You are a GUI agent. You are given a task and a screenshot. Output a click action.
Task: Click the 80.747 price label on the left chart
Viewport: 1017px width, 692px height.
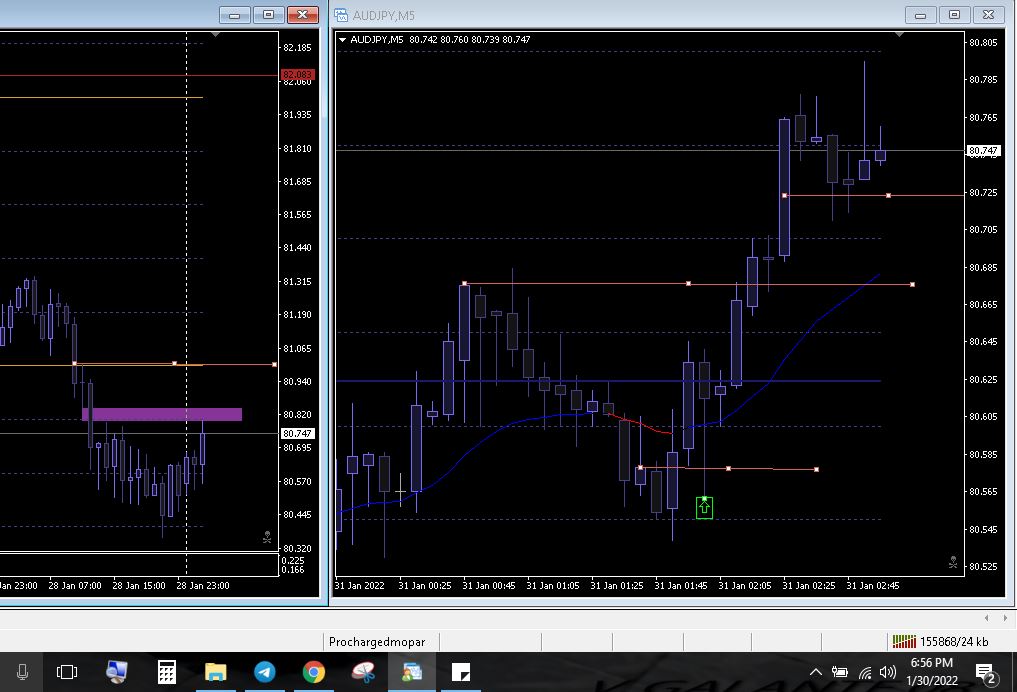(x=298, y=433)
